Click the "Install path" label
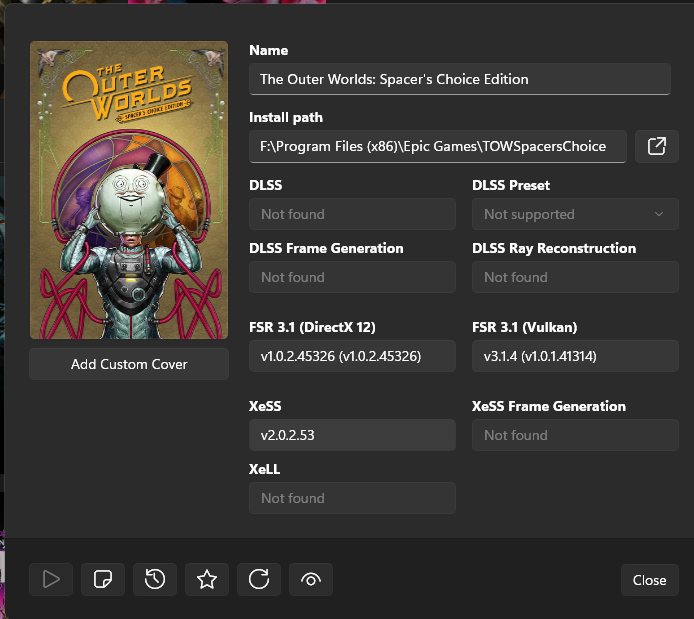Screen dimensions: 694x619 tap(286, 117)
